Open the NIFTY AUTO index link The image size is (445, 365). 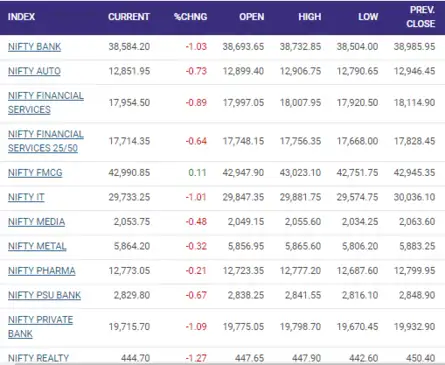tap(34, 71)
